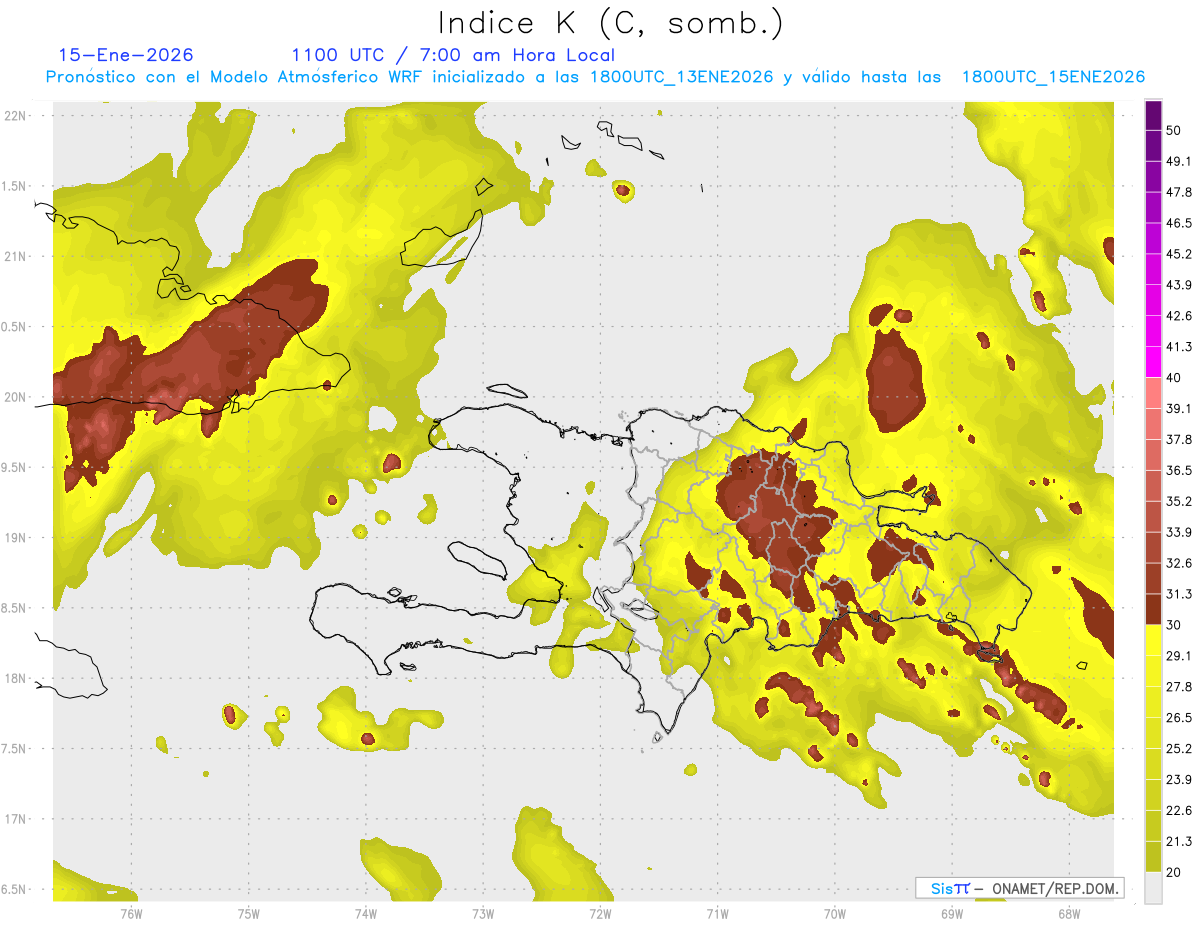This screenshot has height=927, width=1200.
Task: Click color scale value '49.1'
Action: point(1179,161)
